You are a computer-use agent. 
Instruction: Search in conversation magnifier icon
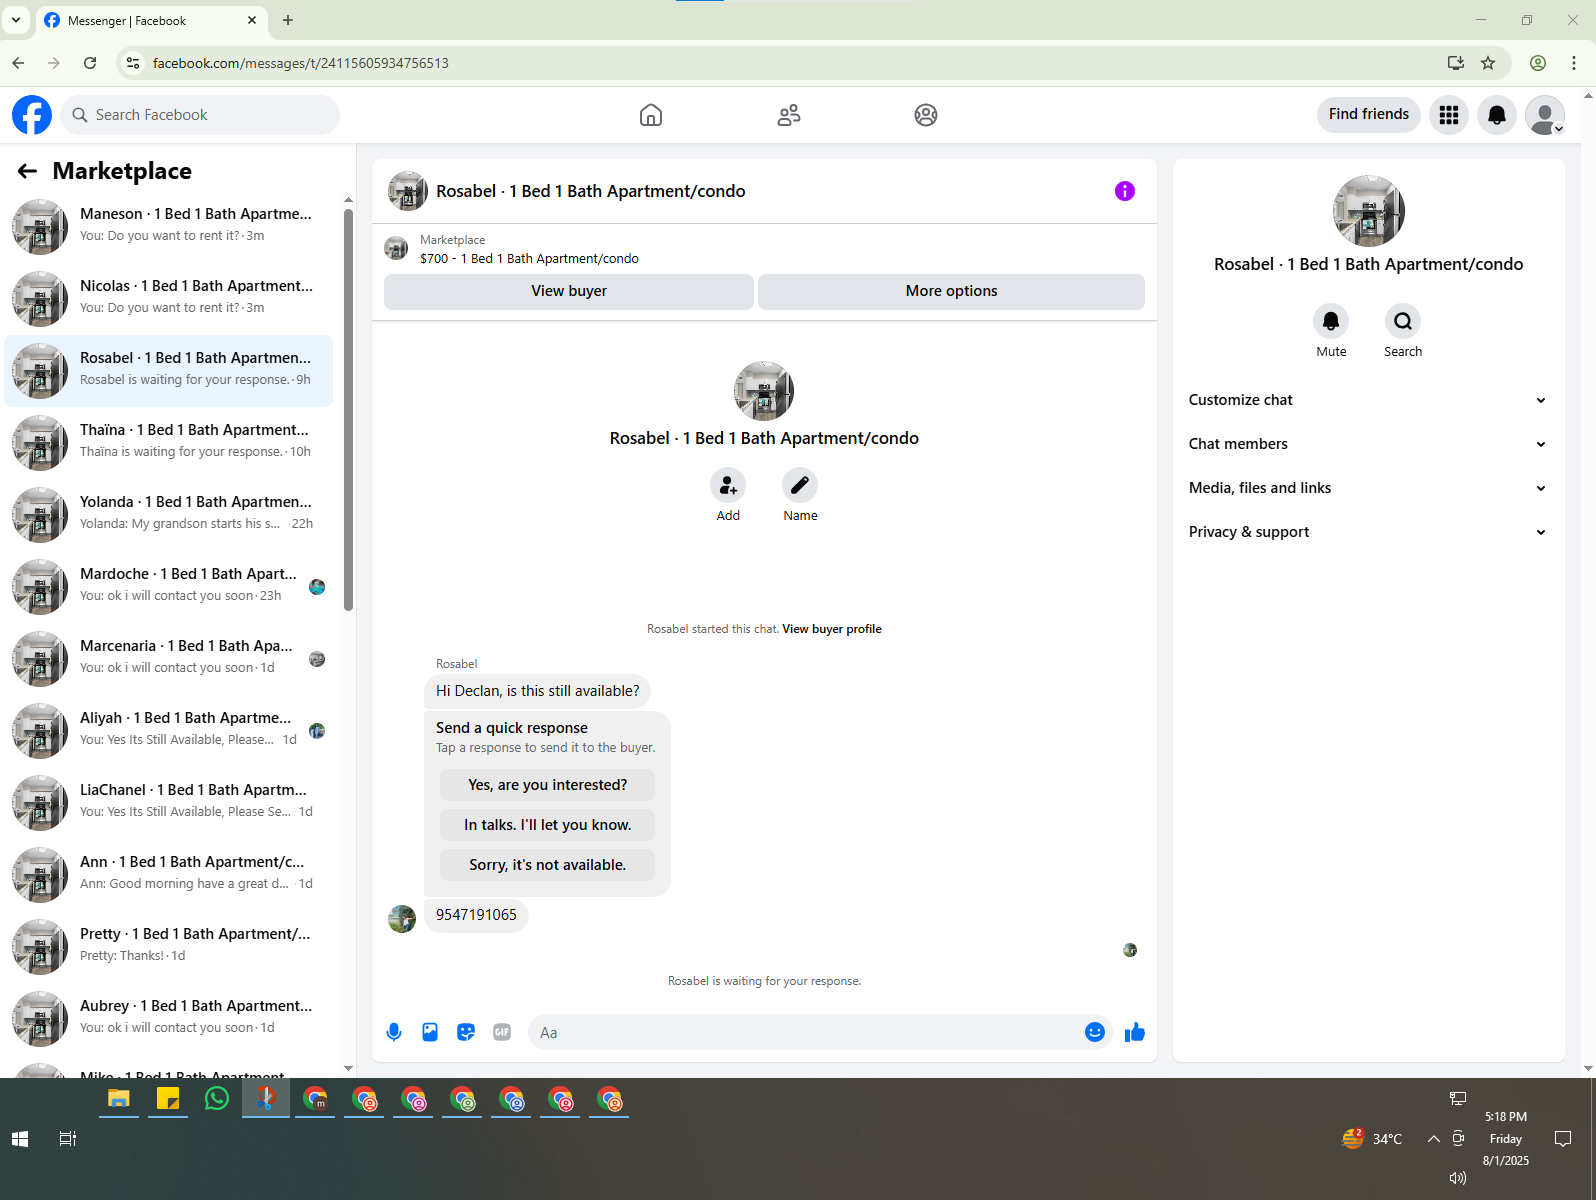click(1403, 321)
